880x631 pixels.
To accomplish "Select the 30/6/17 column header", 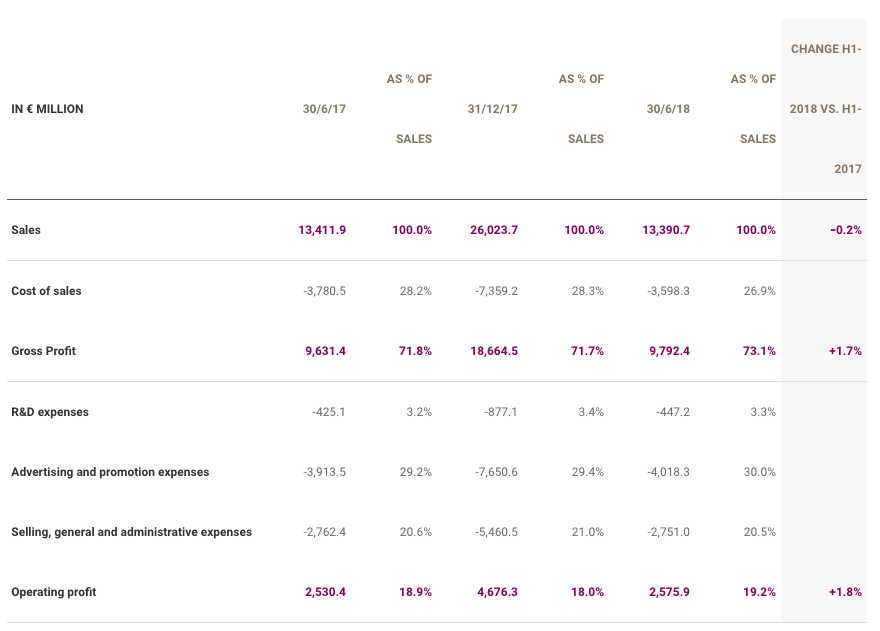I will pyautogui.click(x=324, y=109).
